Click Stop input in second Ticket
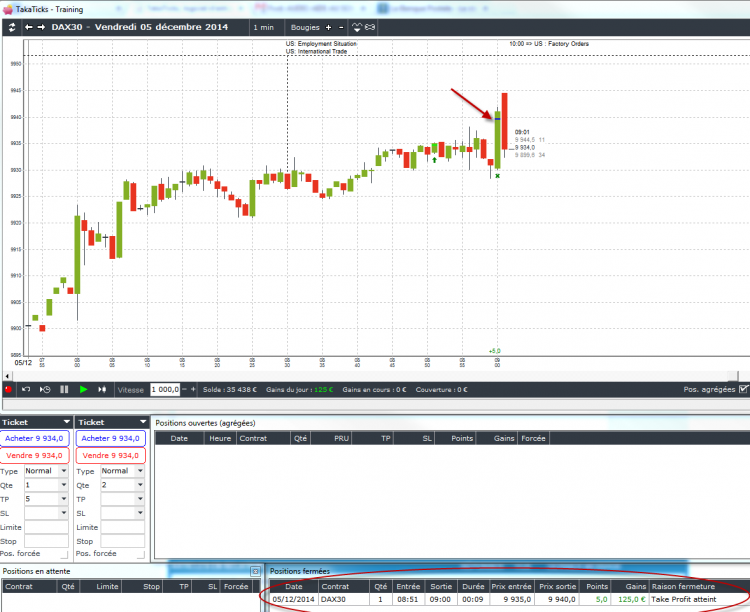750x612 pixels. pos(122,541)
